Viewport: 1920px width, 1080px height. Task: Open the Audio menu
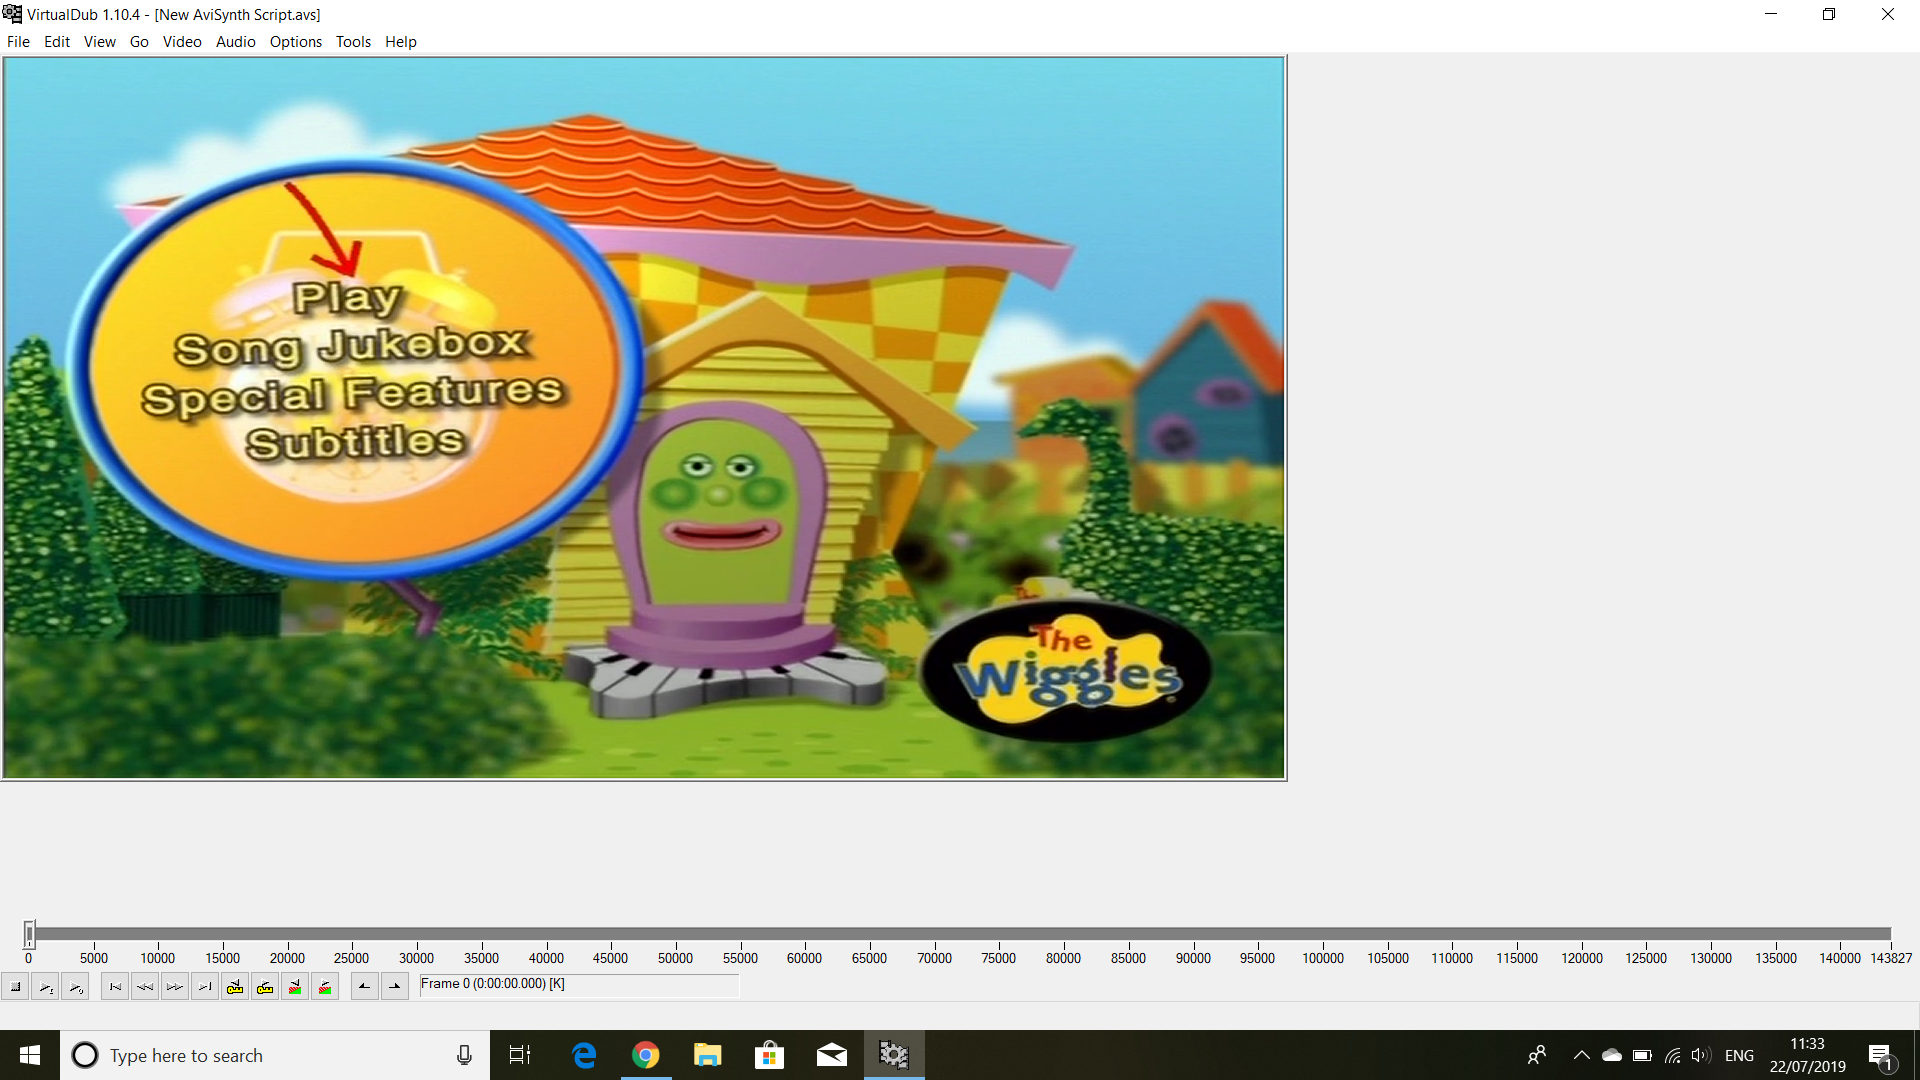click(235, 42)
